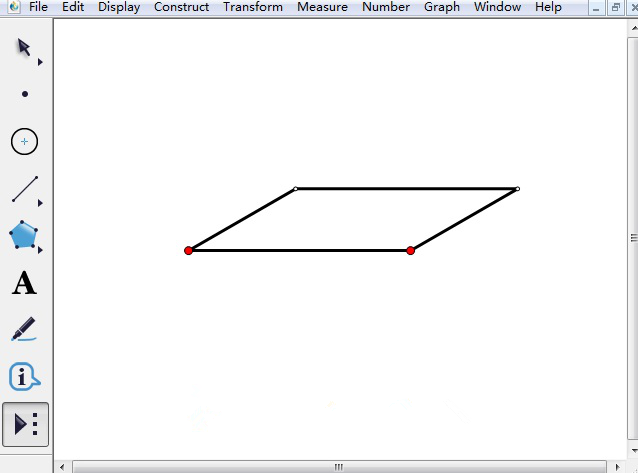
Task: Choose the Text label tool
Action: 24,282
